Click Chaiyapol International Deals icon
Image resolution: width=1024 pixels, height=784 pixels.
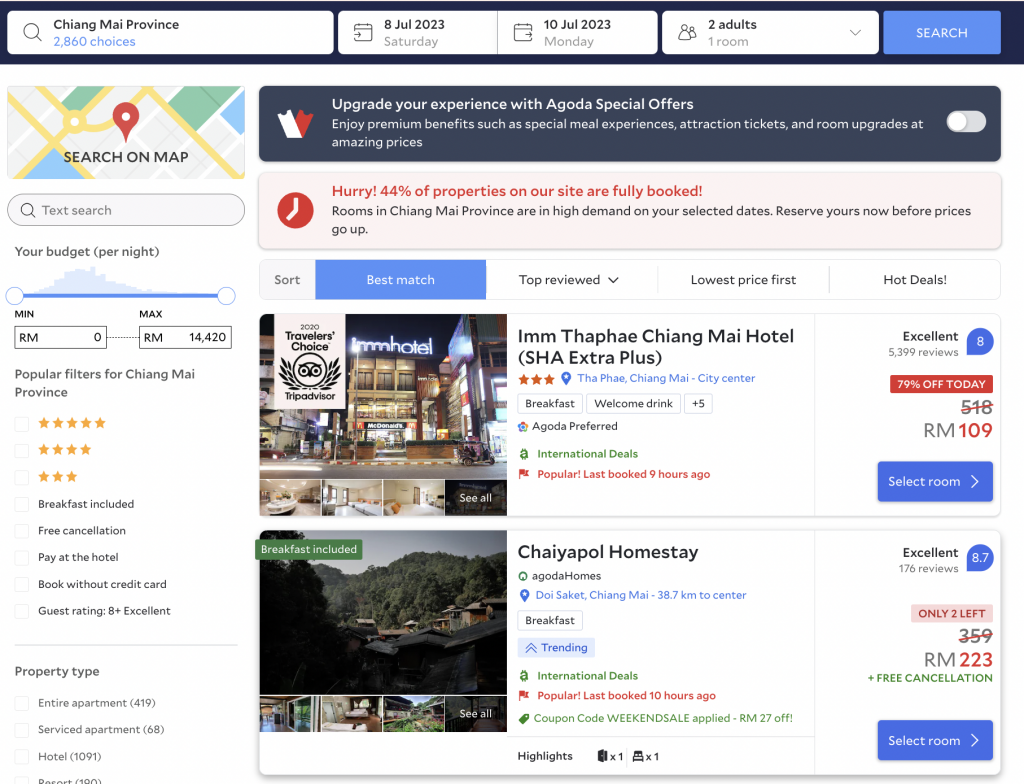click(x=523, y=676)
